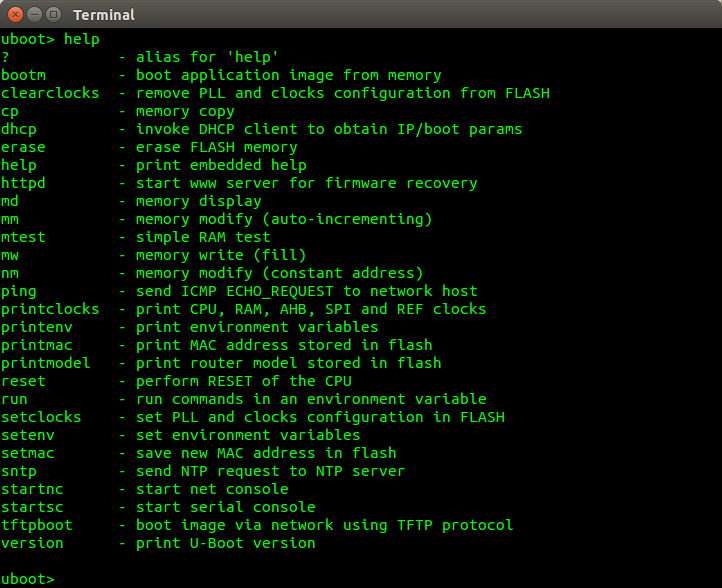Click the 'printenv' command name
The image size is (722, 588).
pos(37,327)
